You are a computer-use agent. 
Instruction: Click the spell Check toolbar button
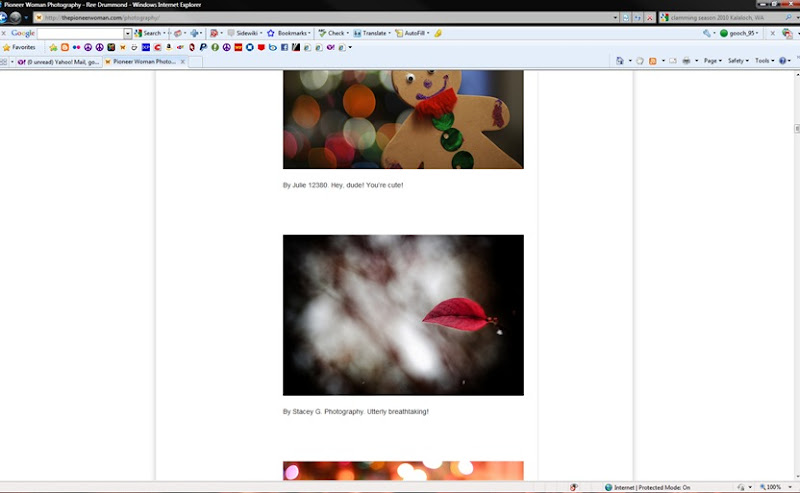click(x=334, y=33)
